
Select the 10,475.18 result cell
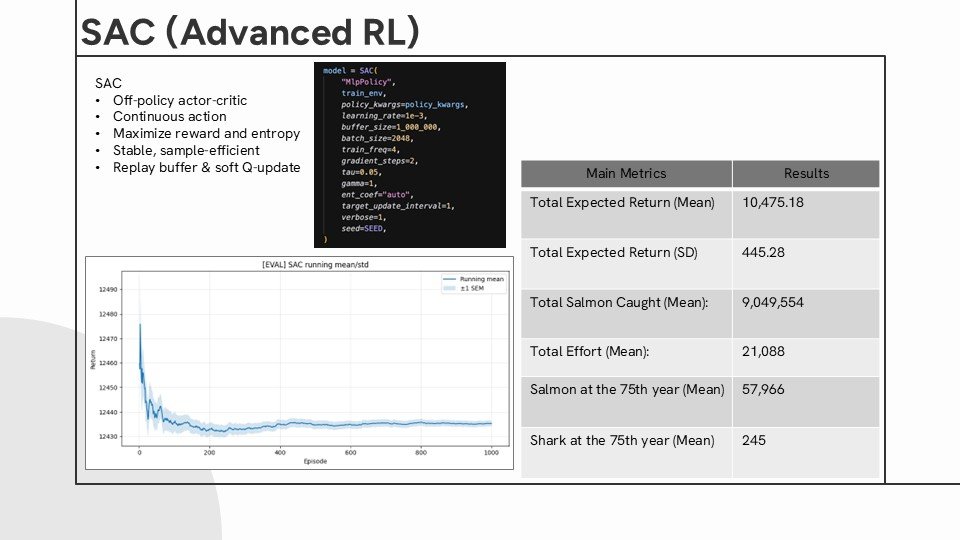[806, 214]
